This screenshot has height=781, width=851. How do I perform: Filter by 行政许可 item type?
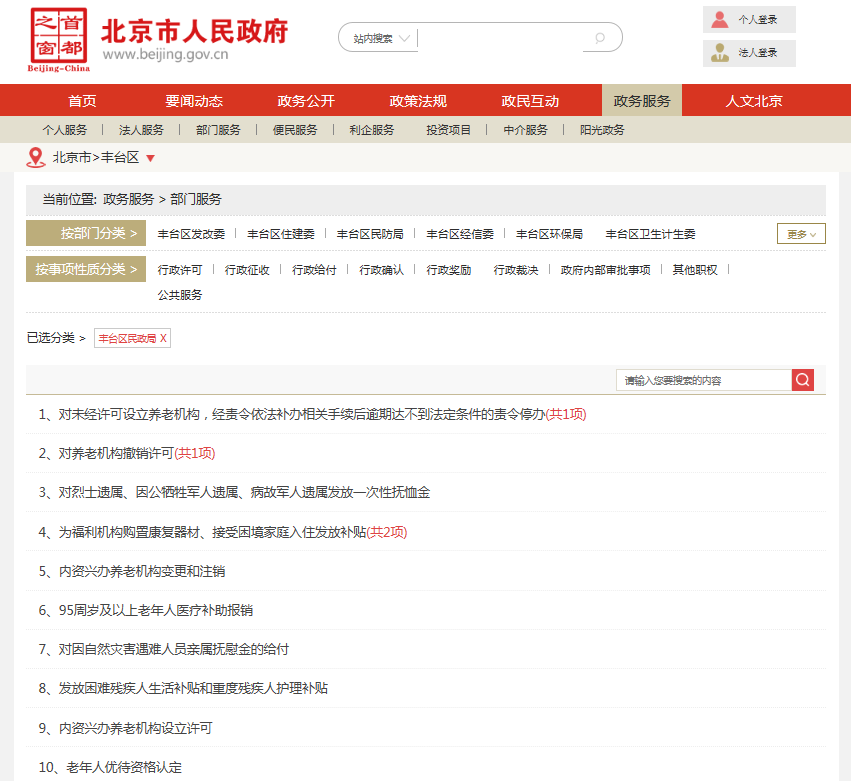[180, 270]
